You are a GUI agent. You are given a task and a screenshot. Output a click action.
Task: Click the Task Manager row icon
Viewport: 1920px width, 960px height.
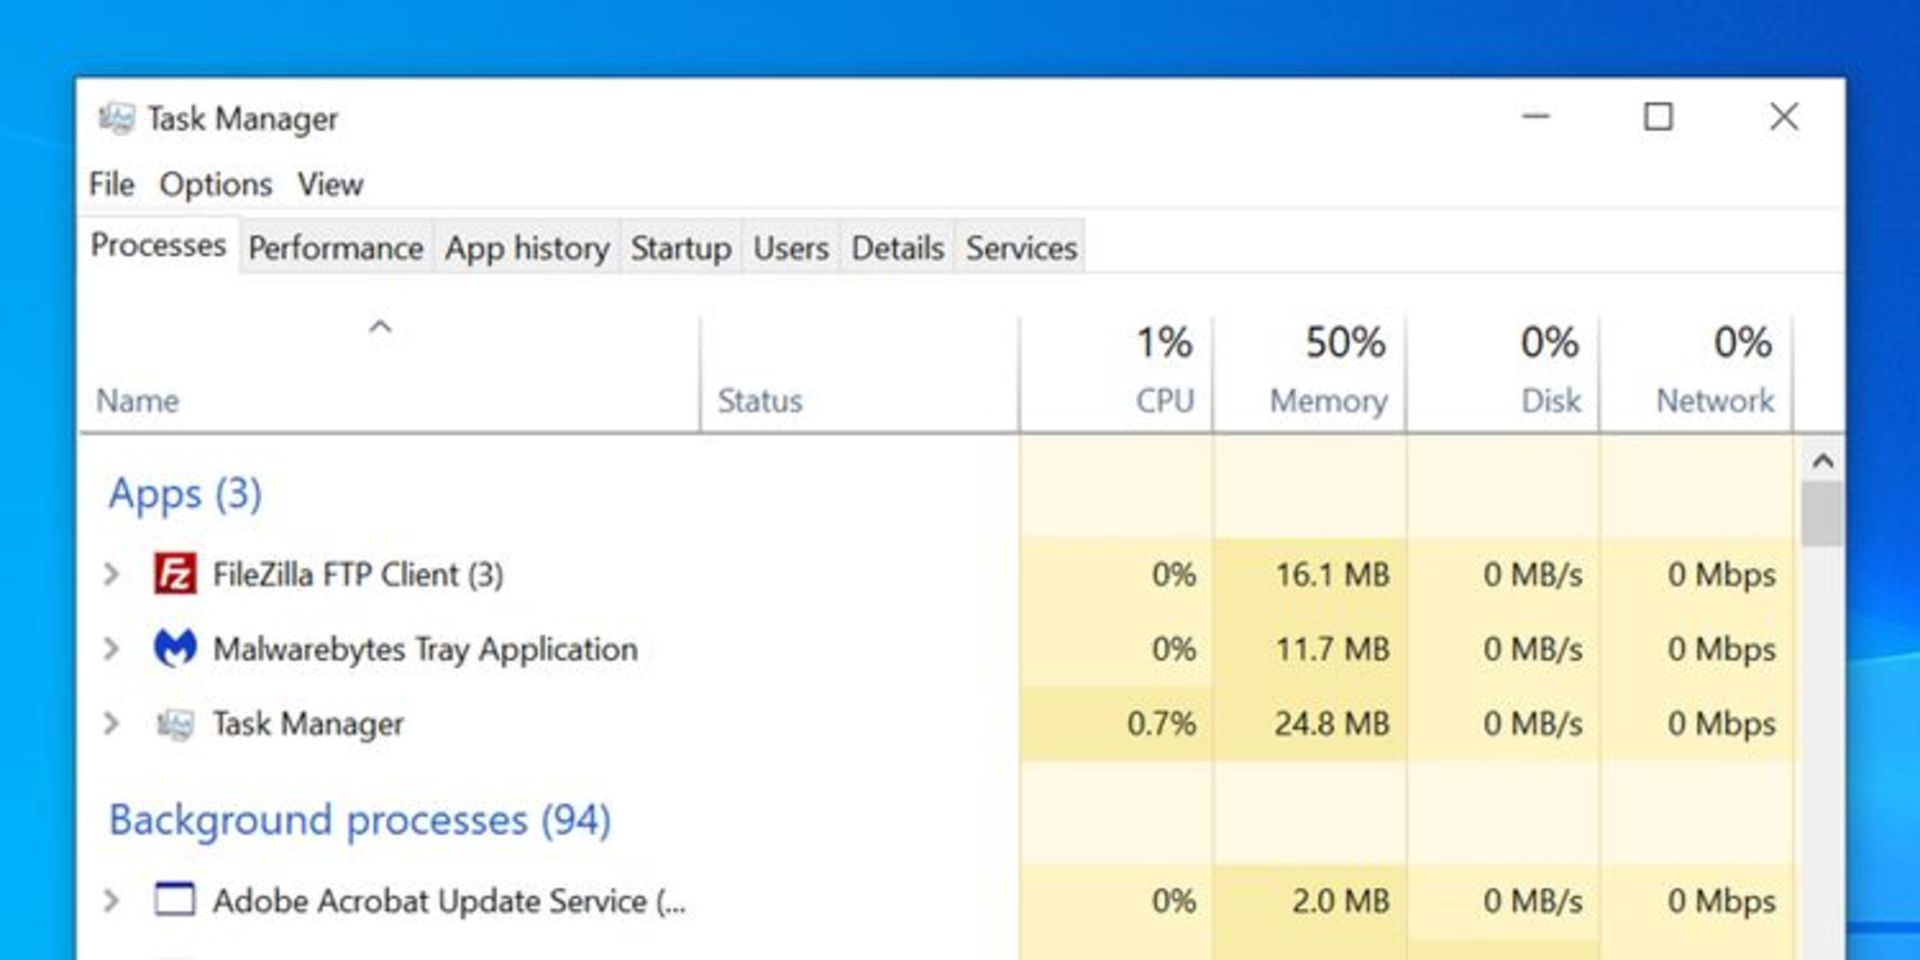pos(175,723)
